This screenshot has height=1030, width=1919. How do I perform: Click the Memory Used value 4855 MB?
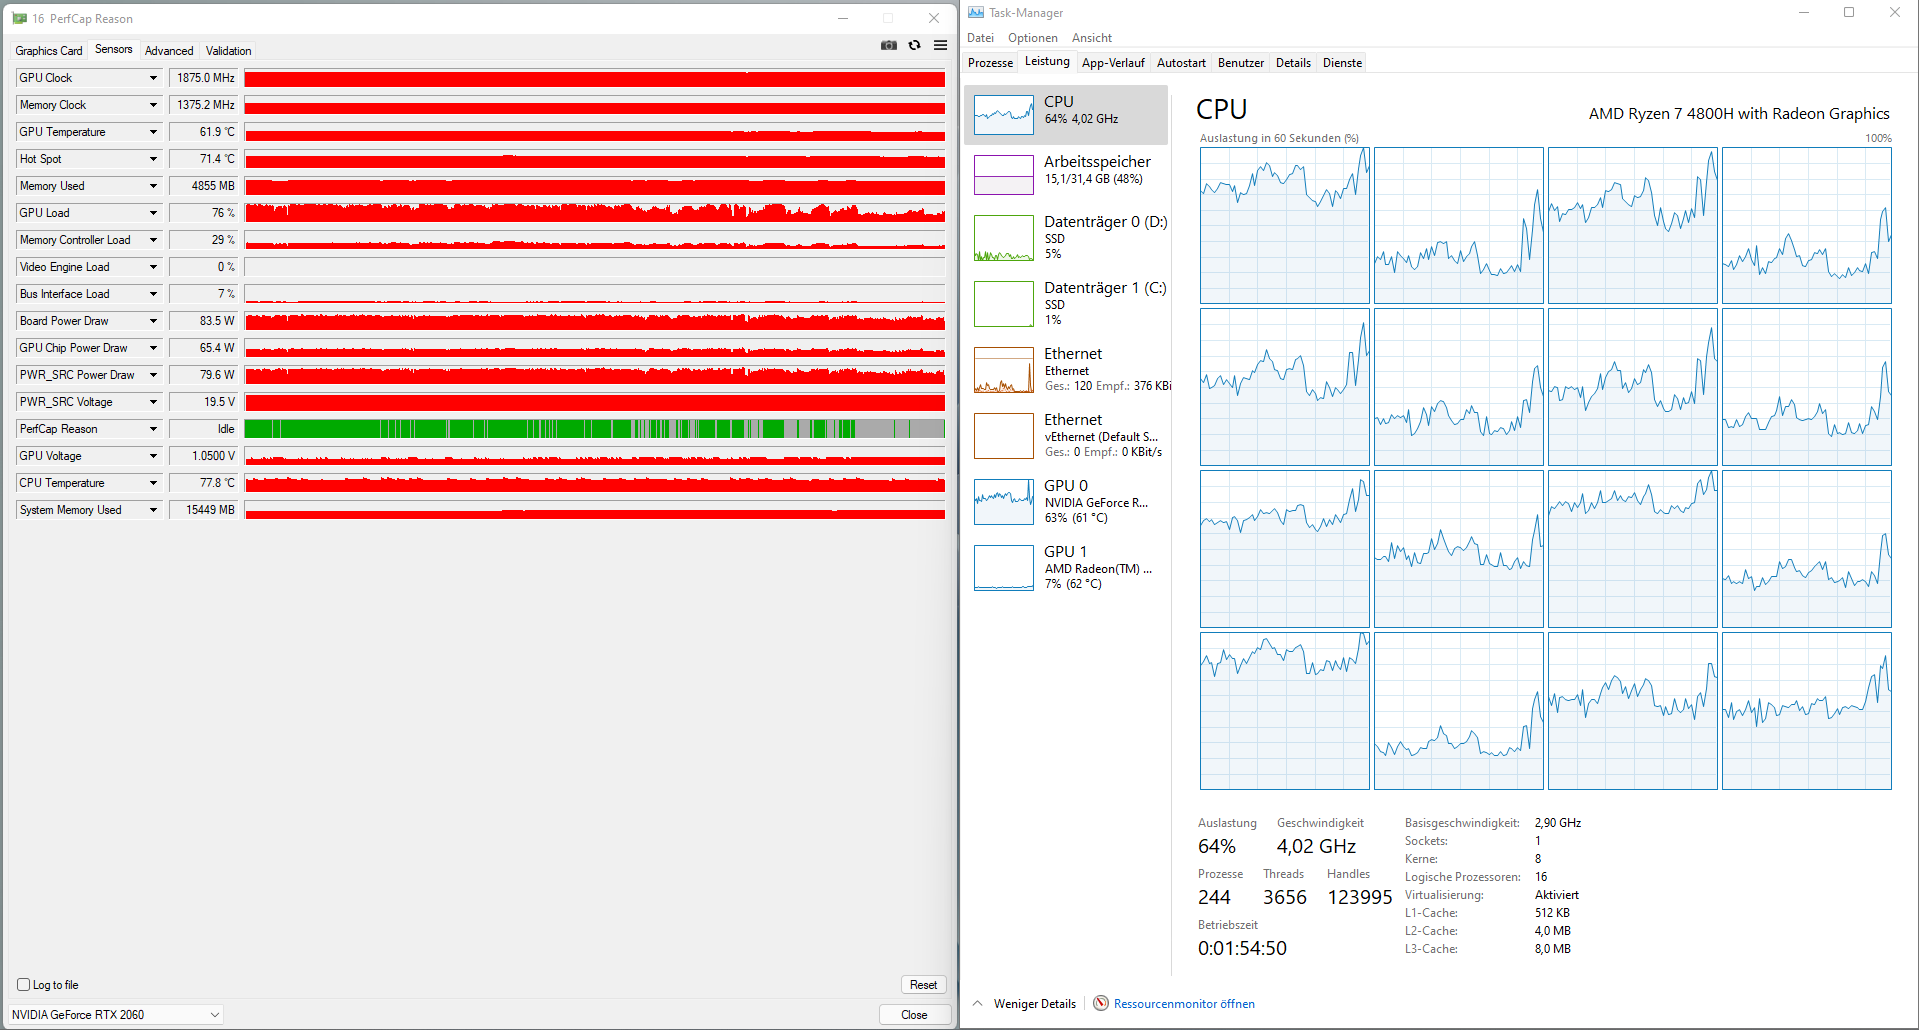[x=204, y=186]
